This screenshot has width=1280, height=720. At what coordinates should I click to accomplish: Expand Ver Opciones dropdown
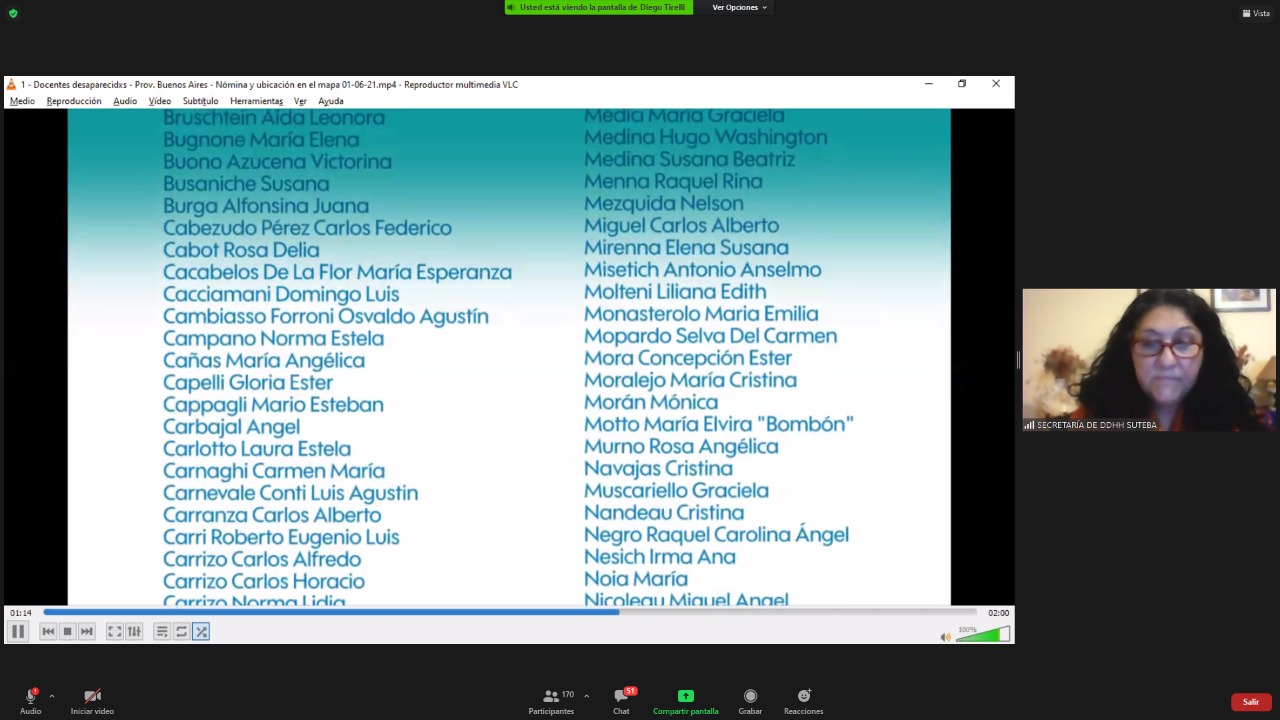pos(739,7)
